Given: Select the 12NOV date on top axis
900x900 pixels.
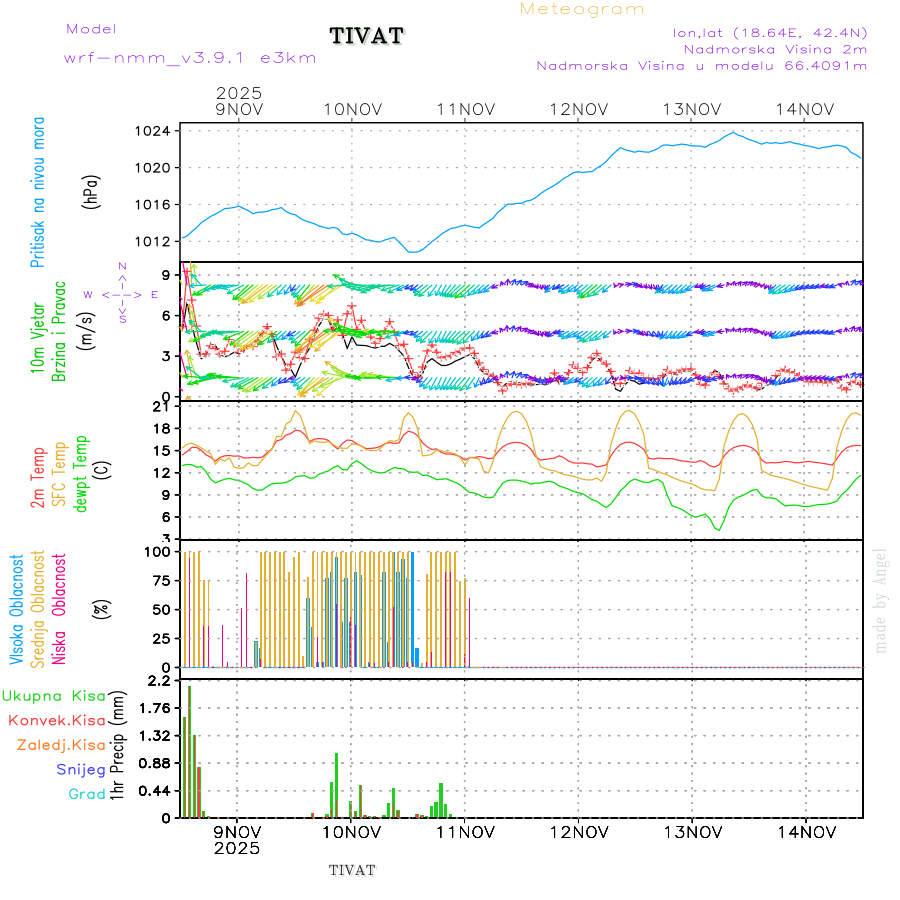Looking at the screenshot, I should click(x=579, y=109).
